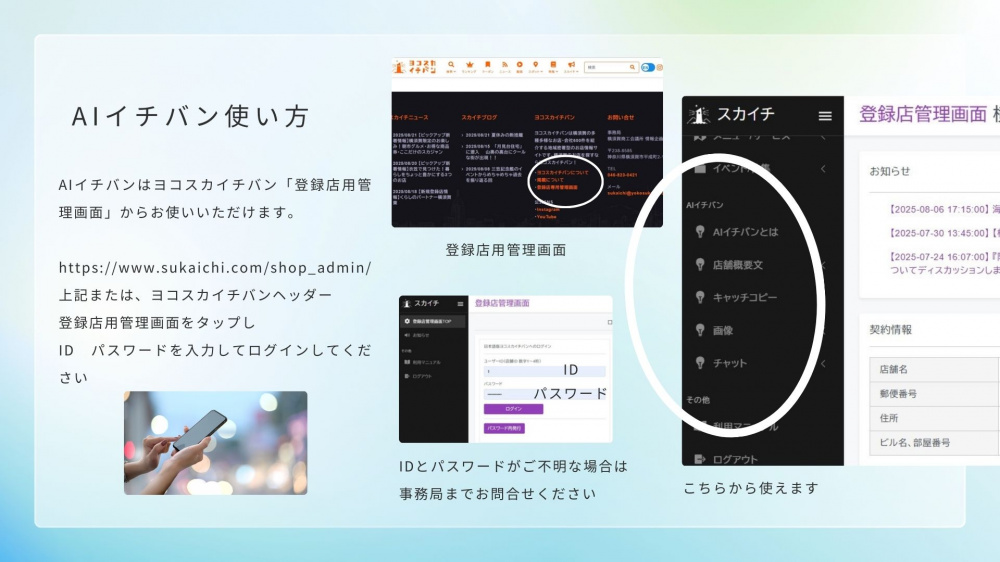Click the password input field

(545, 394)
